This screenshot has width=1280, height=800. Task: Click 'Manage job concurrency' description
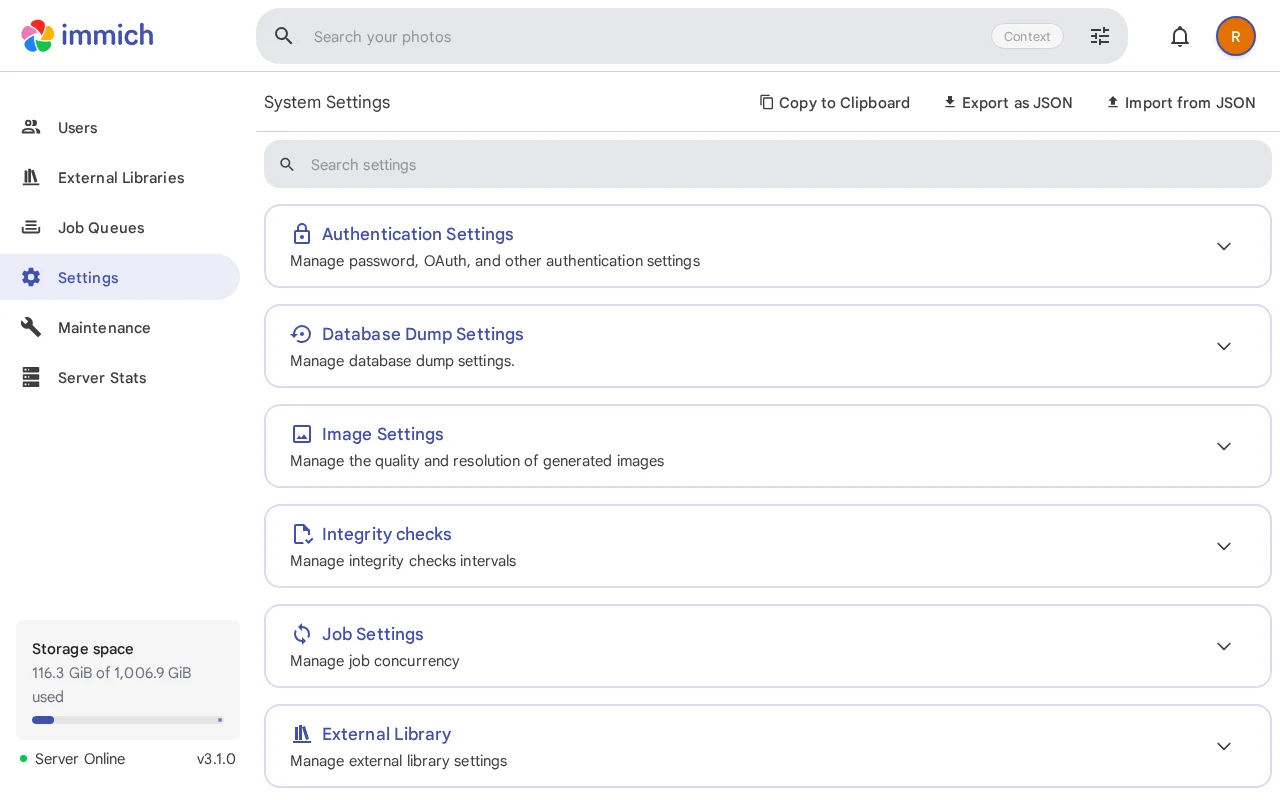[375, 661]
